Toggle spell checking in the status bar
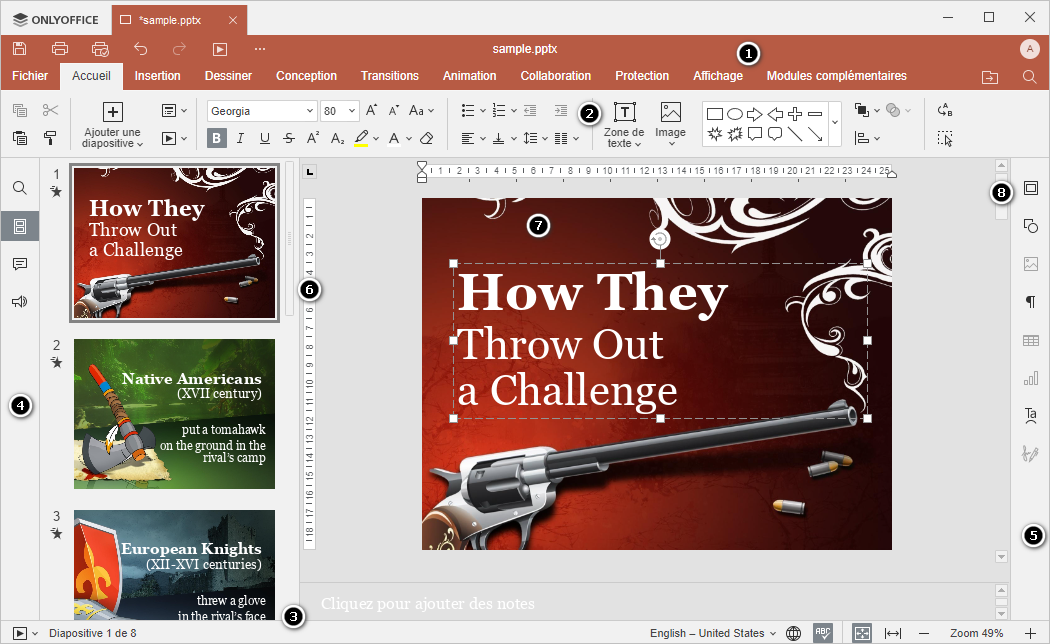Image resolution: width=1050 pixels, height=644 pixels. [823, 633]
